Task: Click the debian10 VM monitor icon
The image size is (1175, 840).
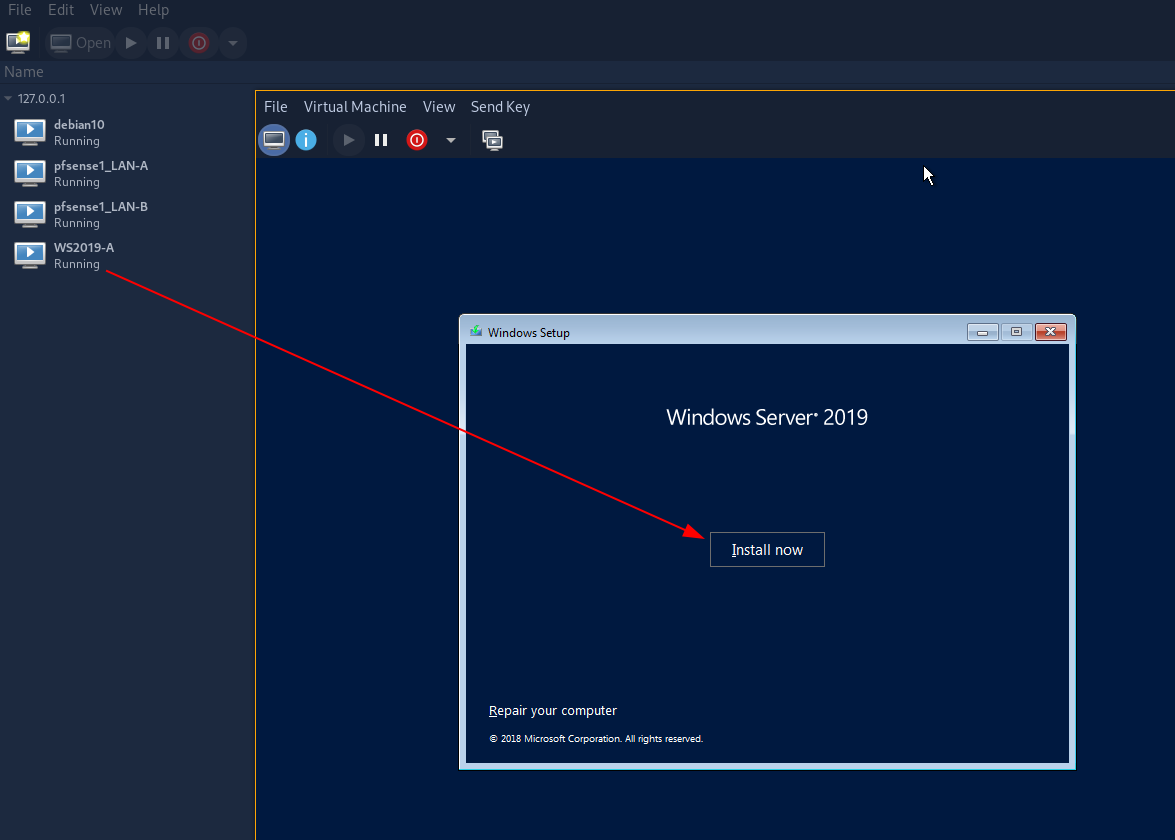Action: click(x=30, y=132)
